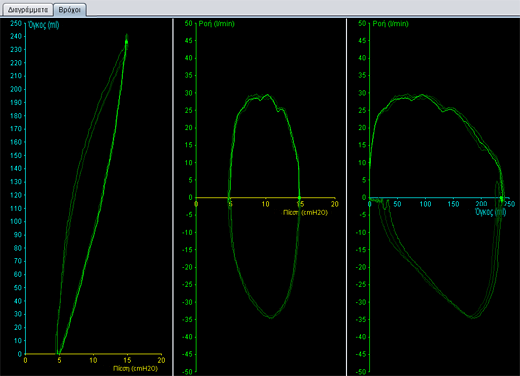520x376 pixels.
Task: Click the green marker at 15 cmH2O on middle graph
Action: [x=299, y=198]
